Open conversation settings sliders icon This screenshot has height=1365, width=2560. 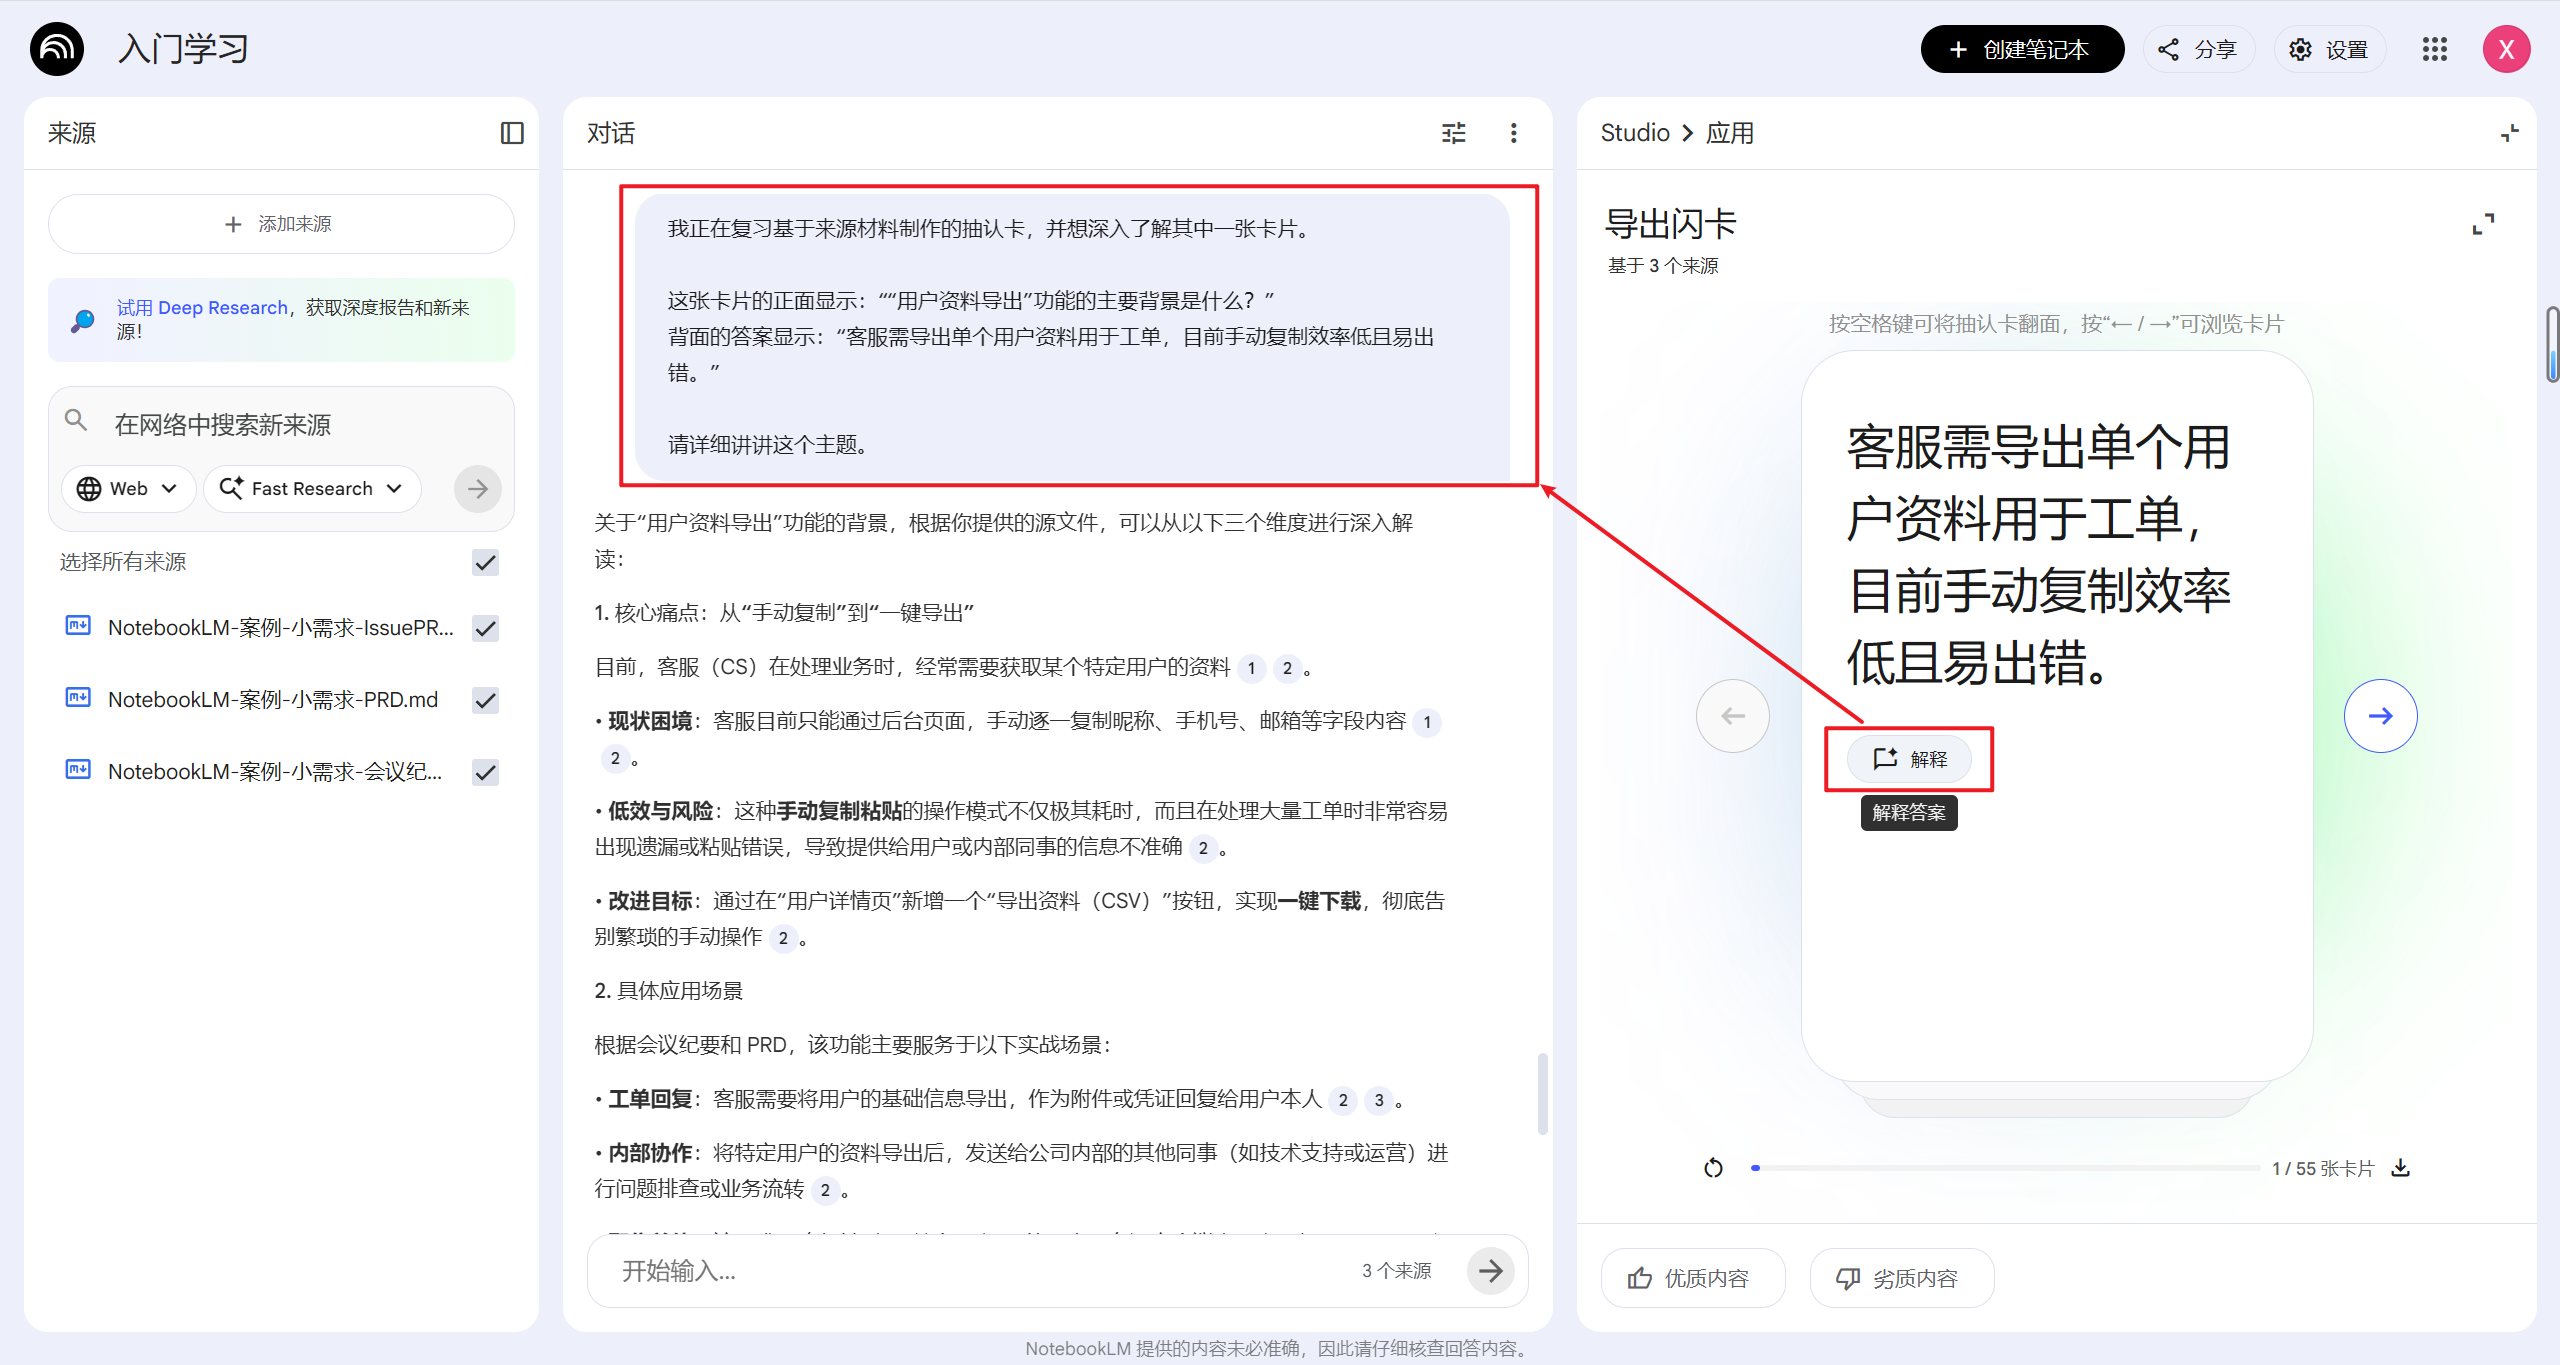point(1453,133)
